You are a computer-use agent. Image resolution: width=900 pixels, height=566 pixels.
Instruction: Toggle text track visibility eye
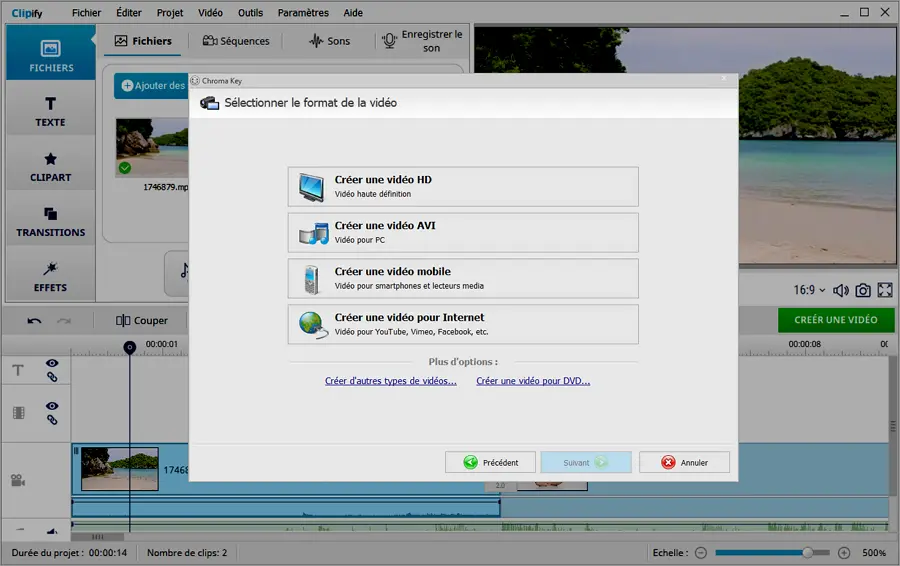click(x=52, y=363)
